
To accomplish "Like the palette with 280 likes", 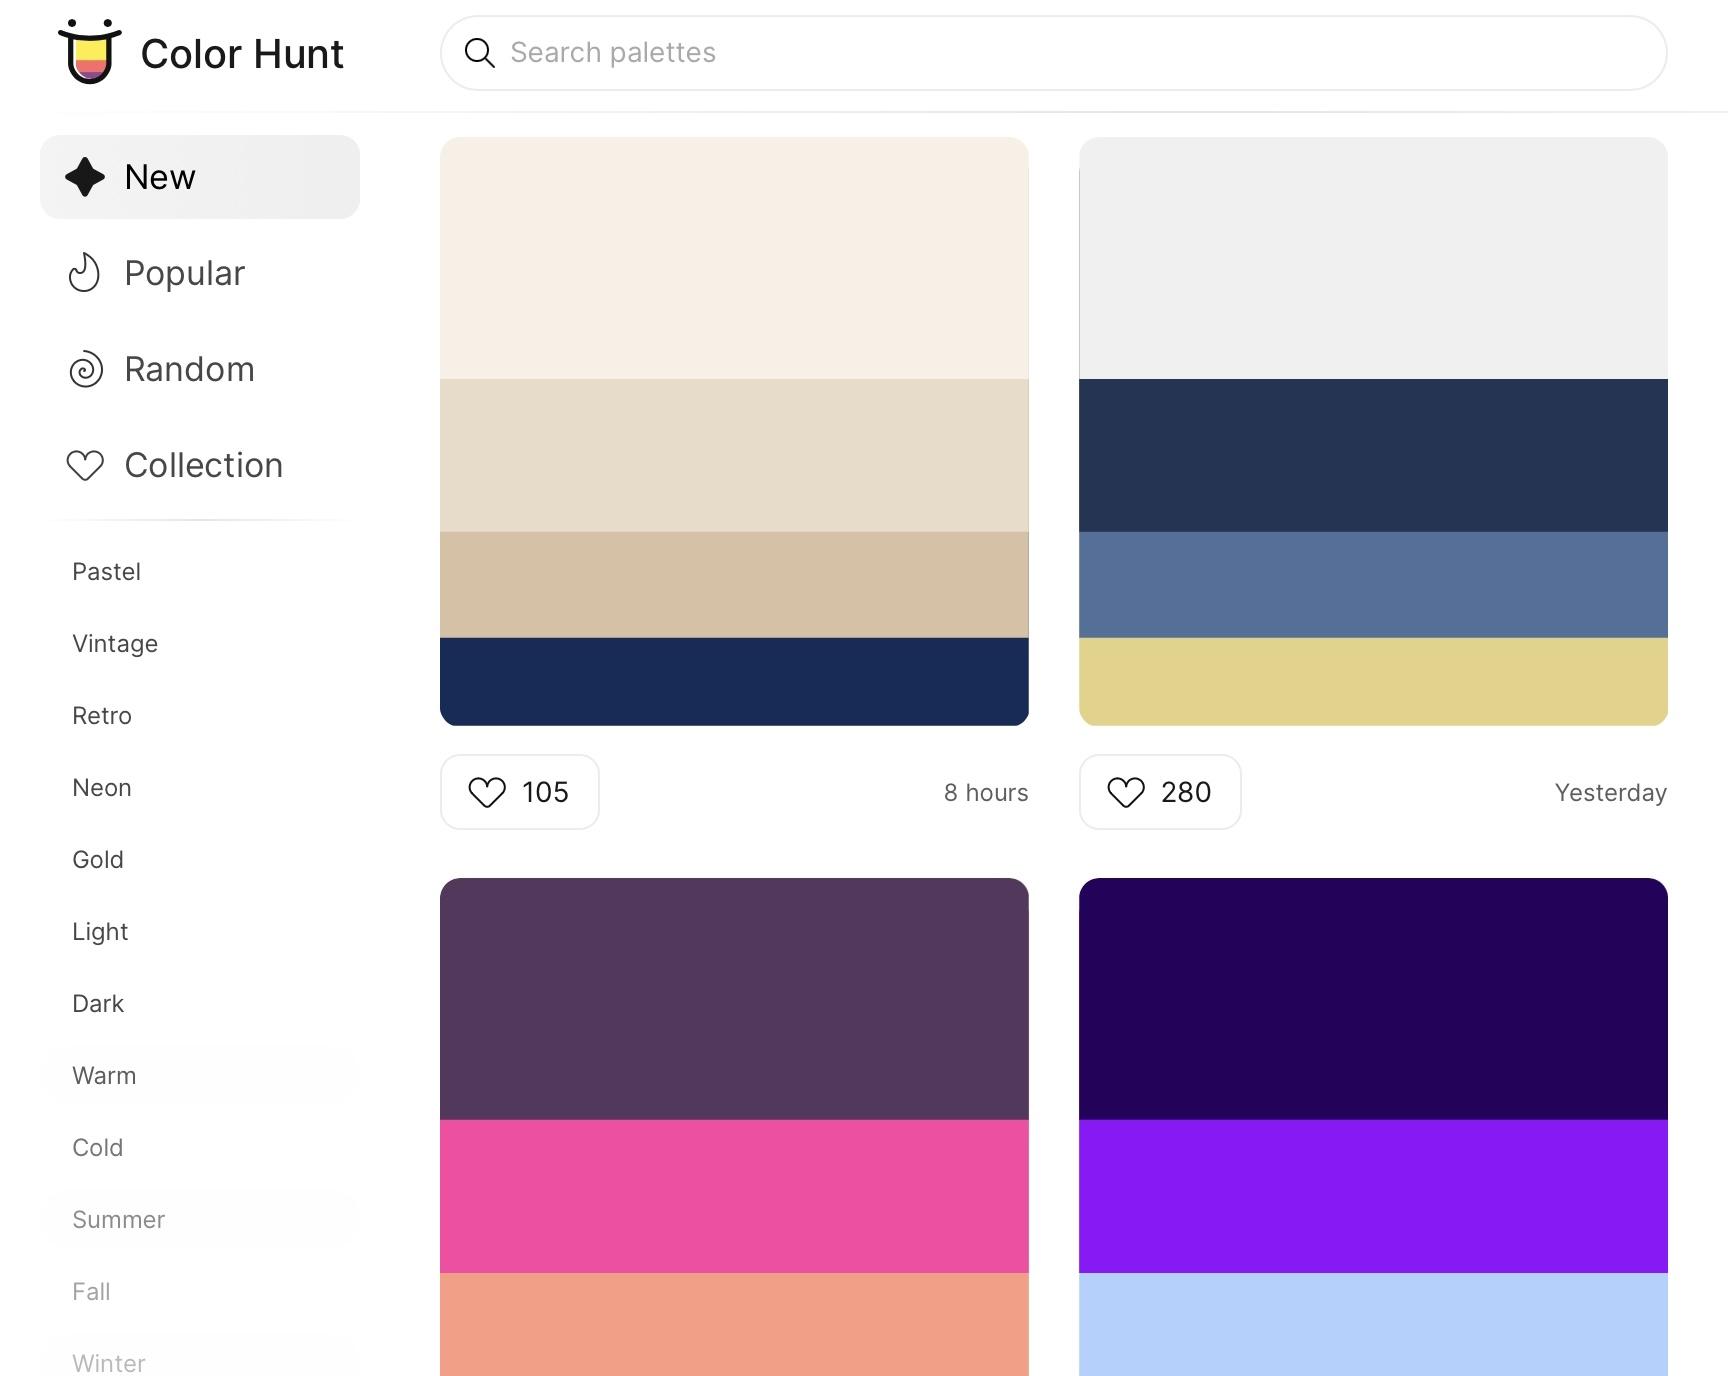I will 1159,792.
